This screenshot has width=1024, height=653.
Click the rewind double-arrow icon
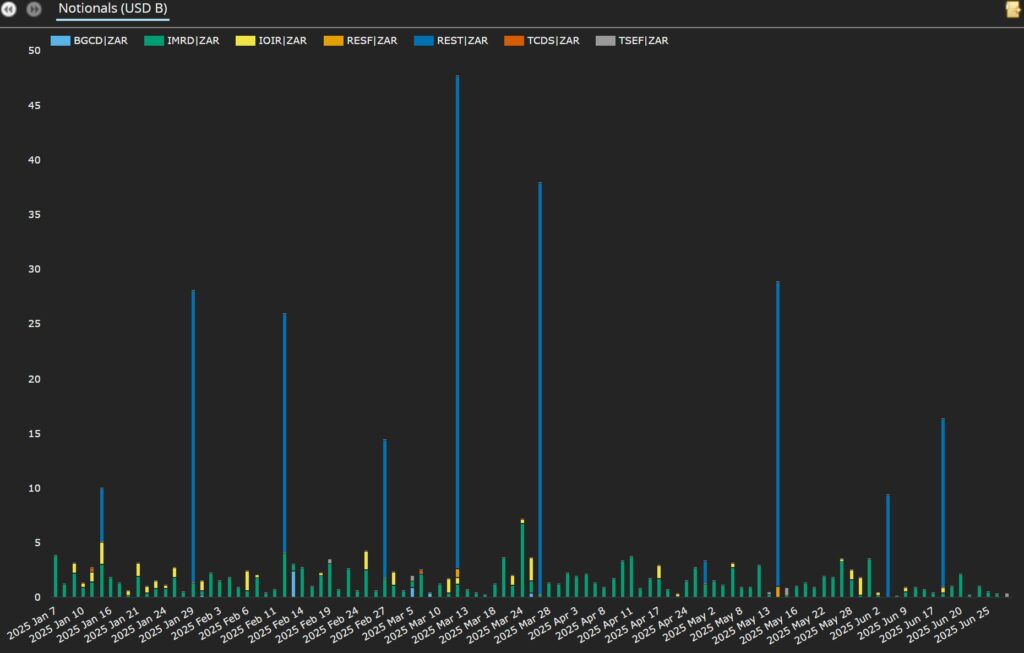(9, 10)
